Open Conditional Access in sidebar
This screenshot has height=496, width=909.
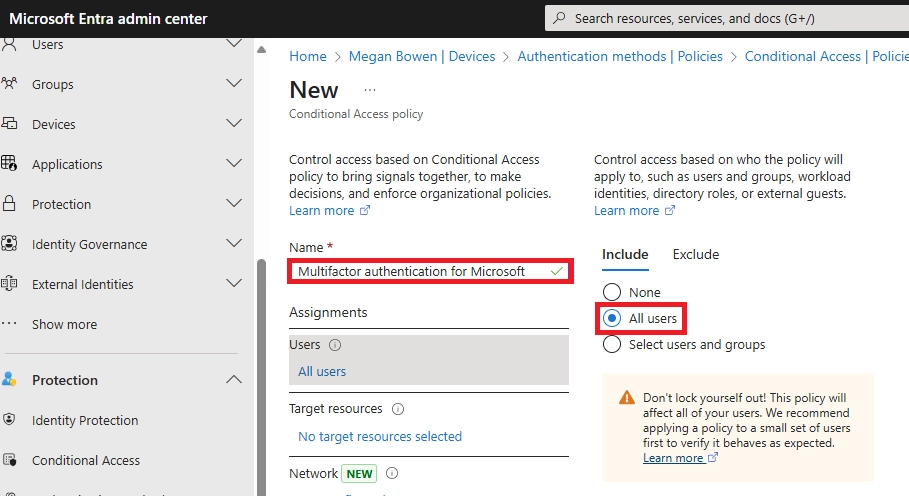click(x=86, y=460)
